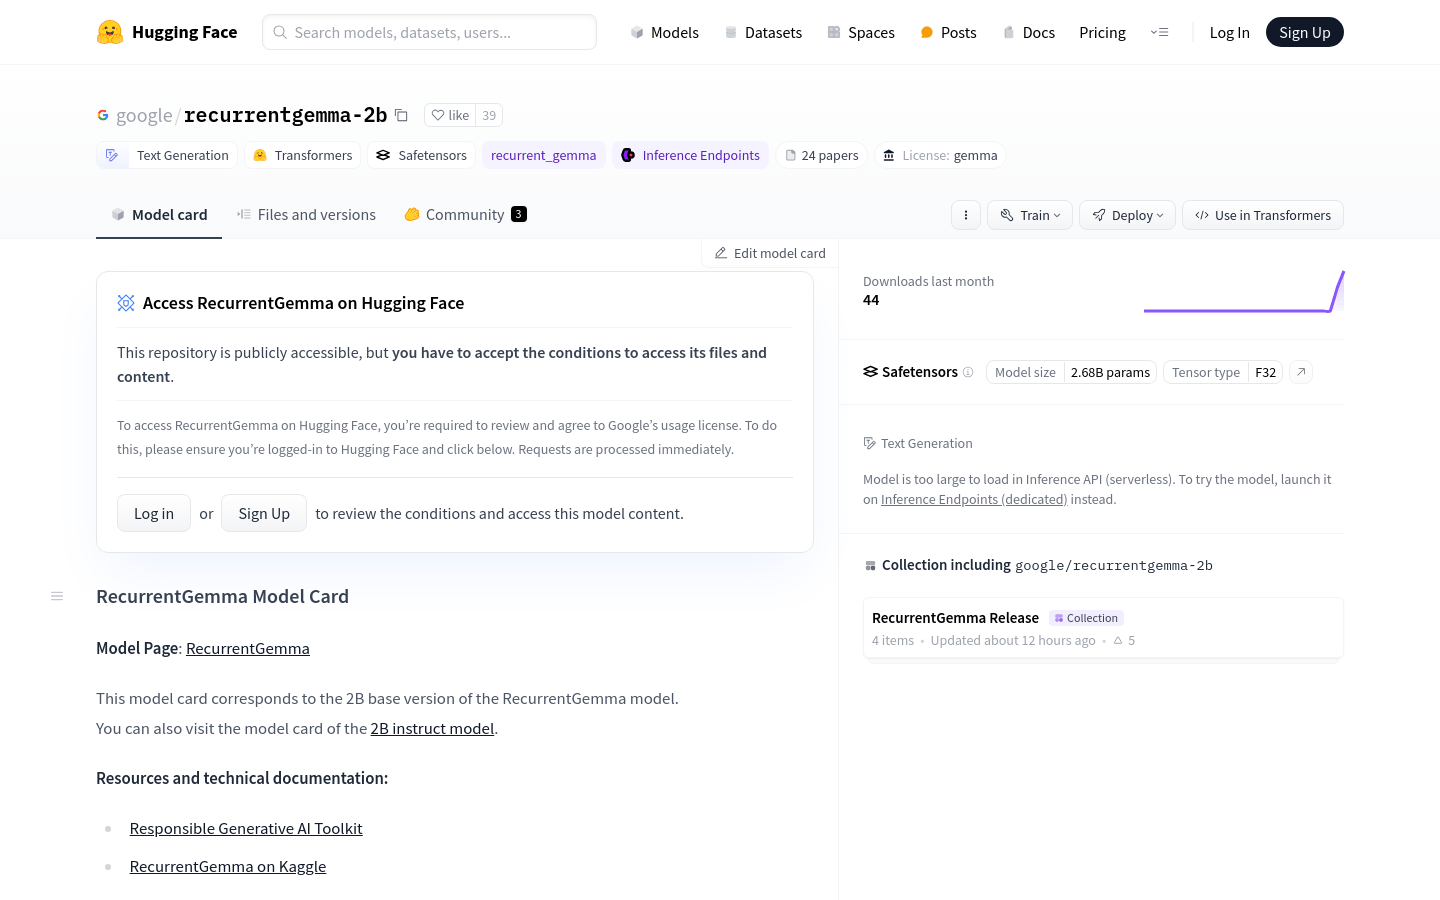Select the Transformers library tag
The image size is (1440, 900).
[303, 155]
